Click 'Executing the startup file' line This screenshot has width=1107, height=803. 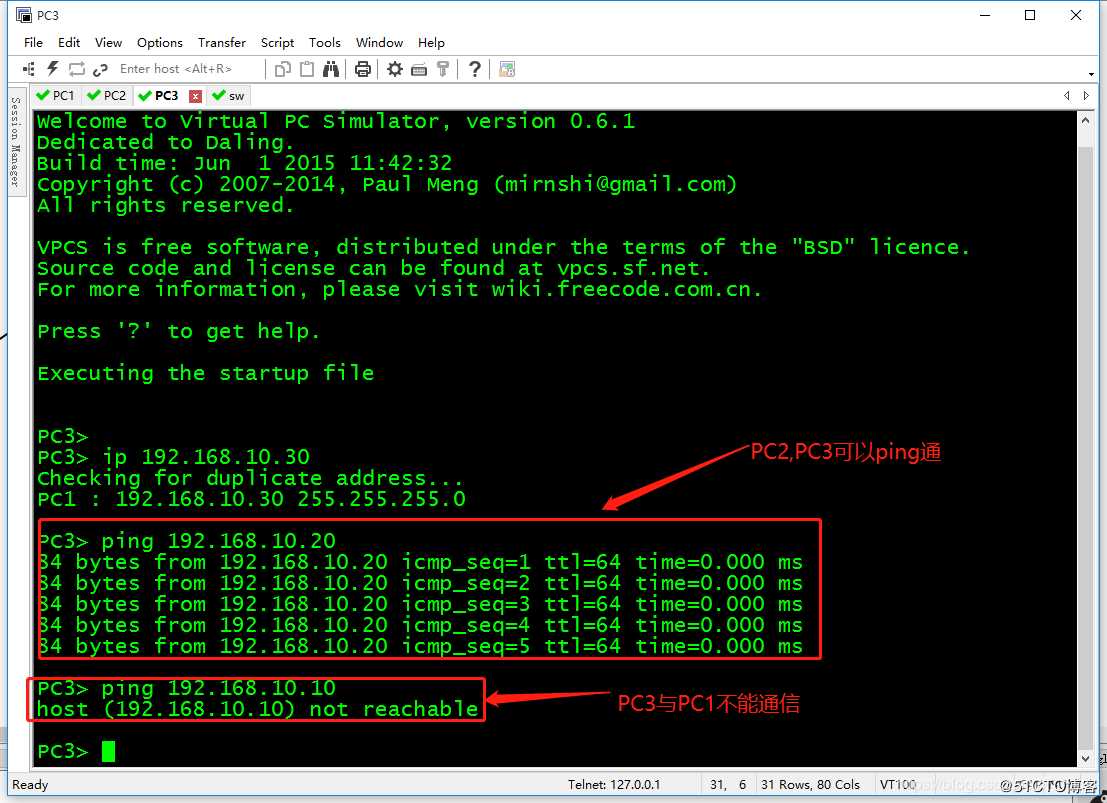[205, 373]
